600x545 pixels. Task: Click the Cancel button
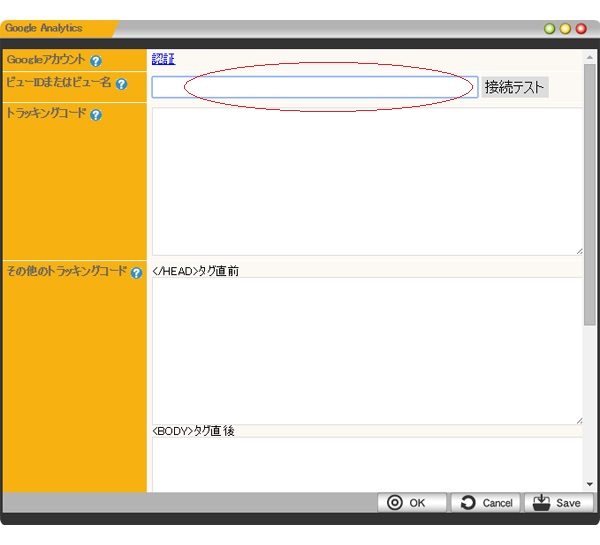click(485, 503)
